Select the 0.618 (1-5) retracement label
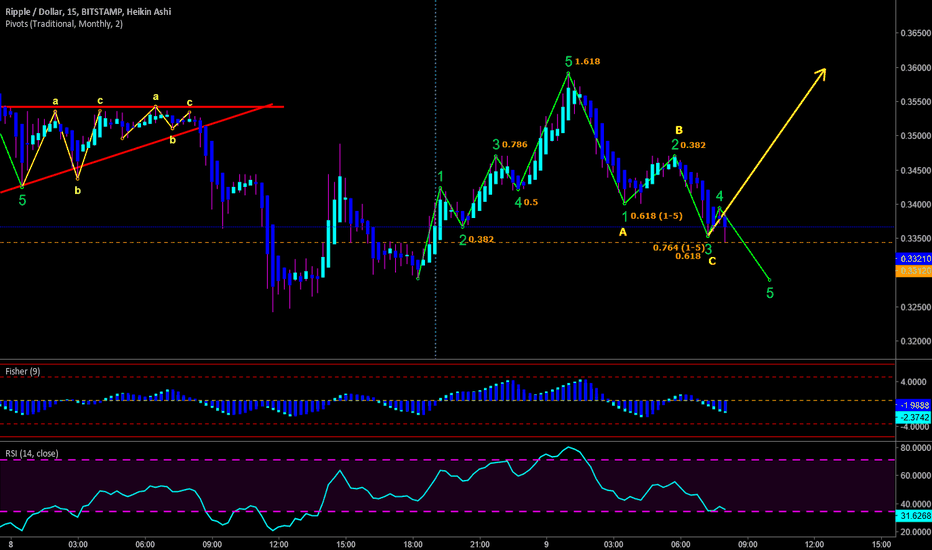This screenshot has width=932, height=550. (x=656, y=216)
